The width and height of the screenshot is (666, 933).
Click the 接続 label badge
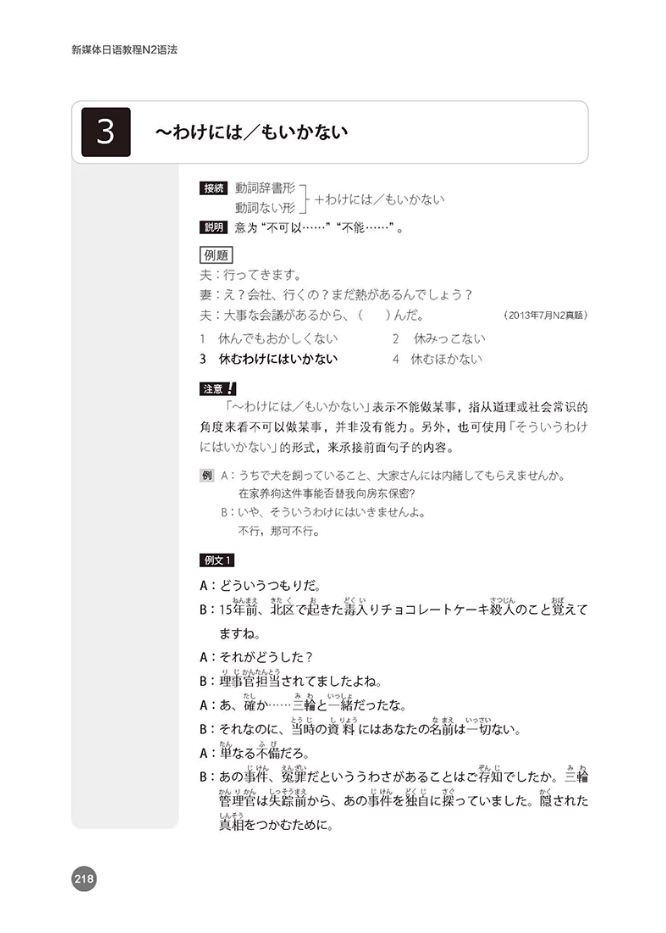point(214,188)
